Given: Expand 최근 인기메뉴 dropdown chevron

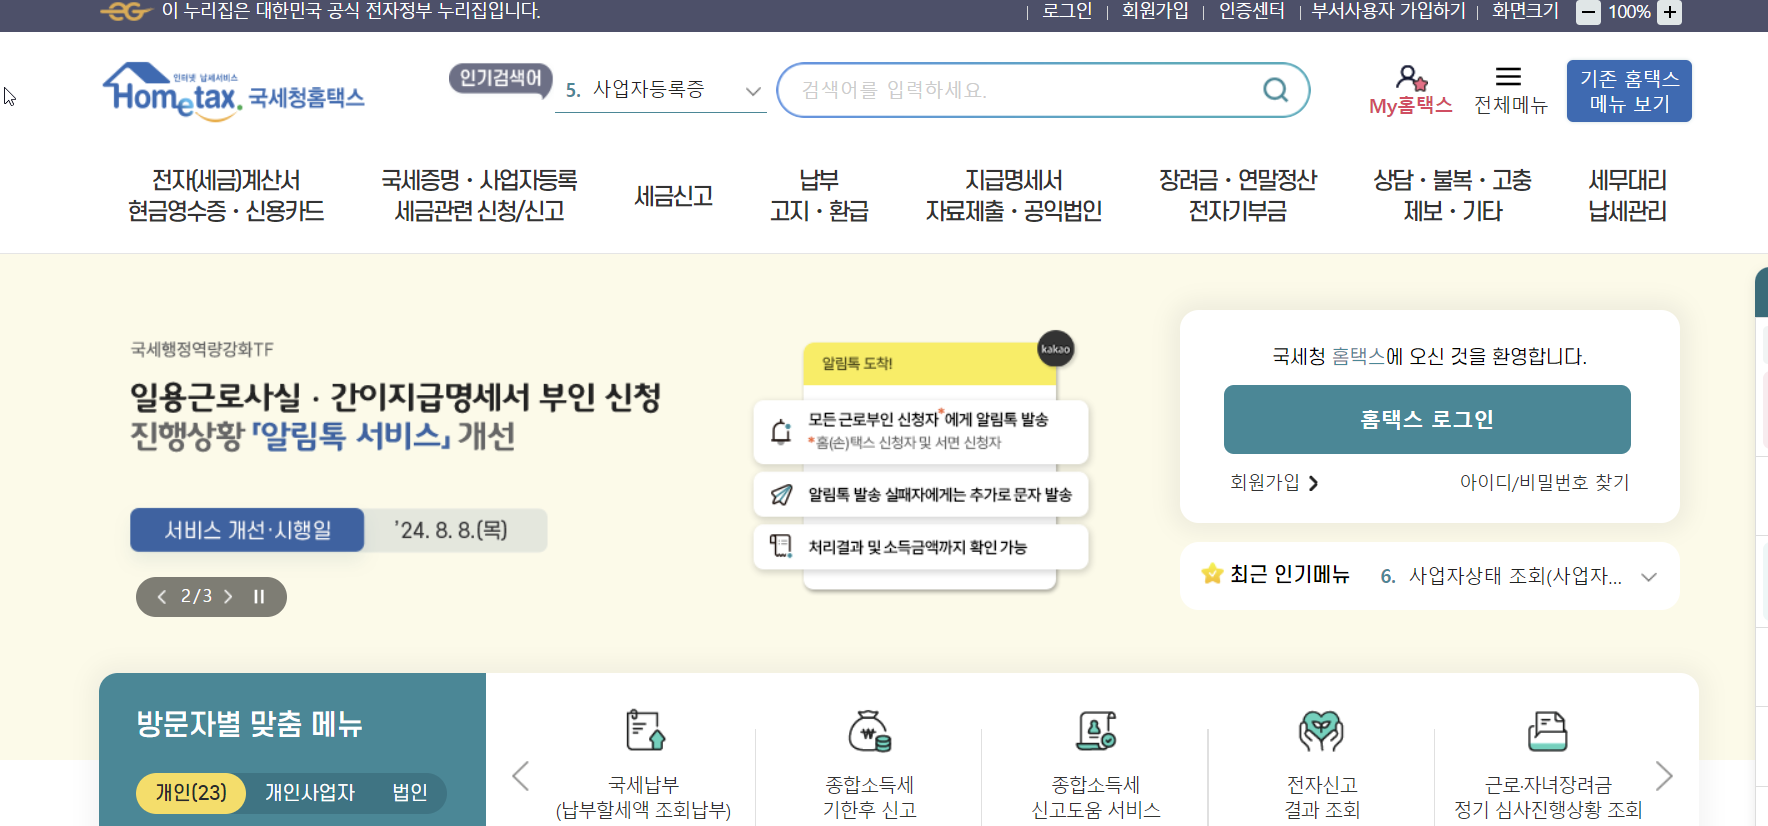Looking at the screenshot, I should (x=1649, y=577).
